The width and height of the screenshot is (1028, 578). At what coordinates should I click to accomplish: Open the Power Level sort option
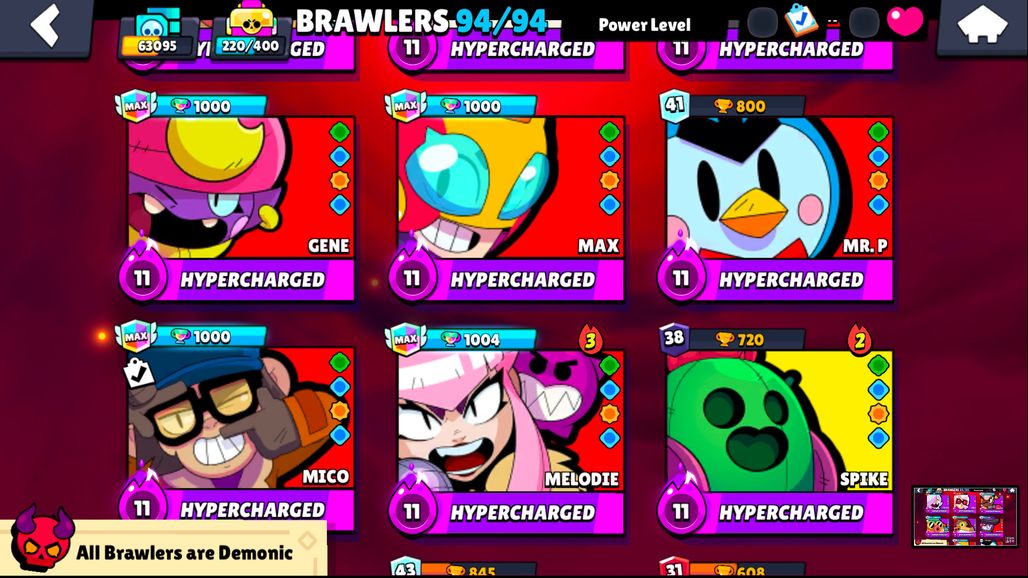[644, 25]
